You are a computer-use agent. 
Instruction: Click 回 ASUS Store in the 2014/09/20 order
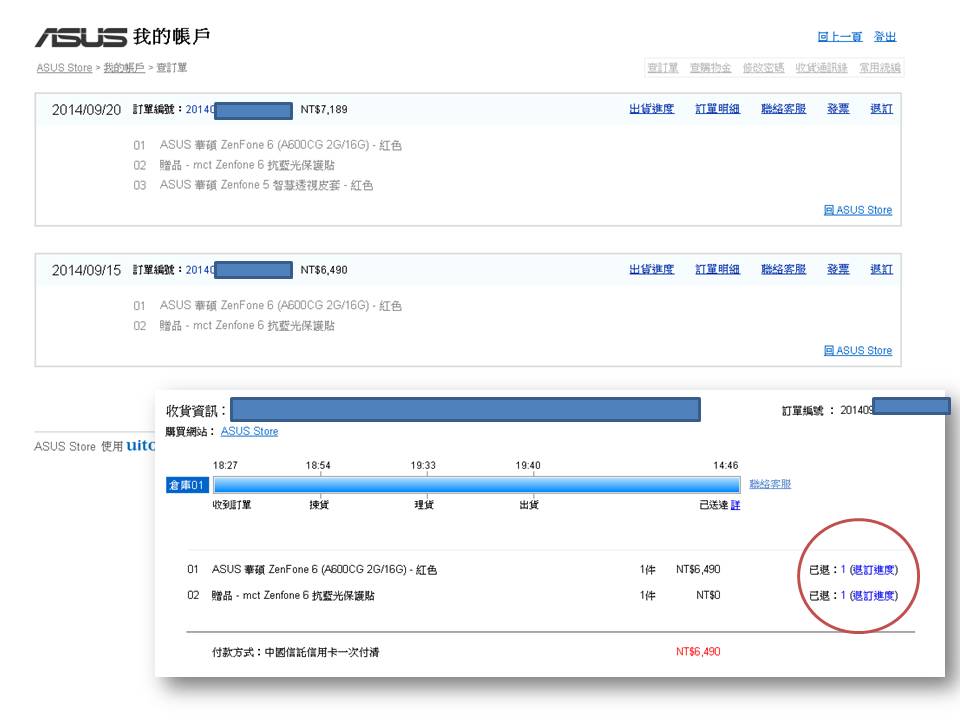pyautogui.click(x=858, y=210)
